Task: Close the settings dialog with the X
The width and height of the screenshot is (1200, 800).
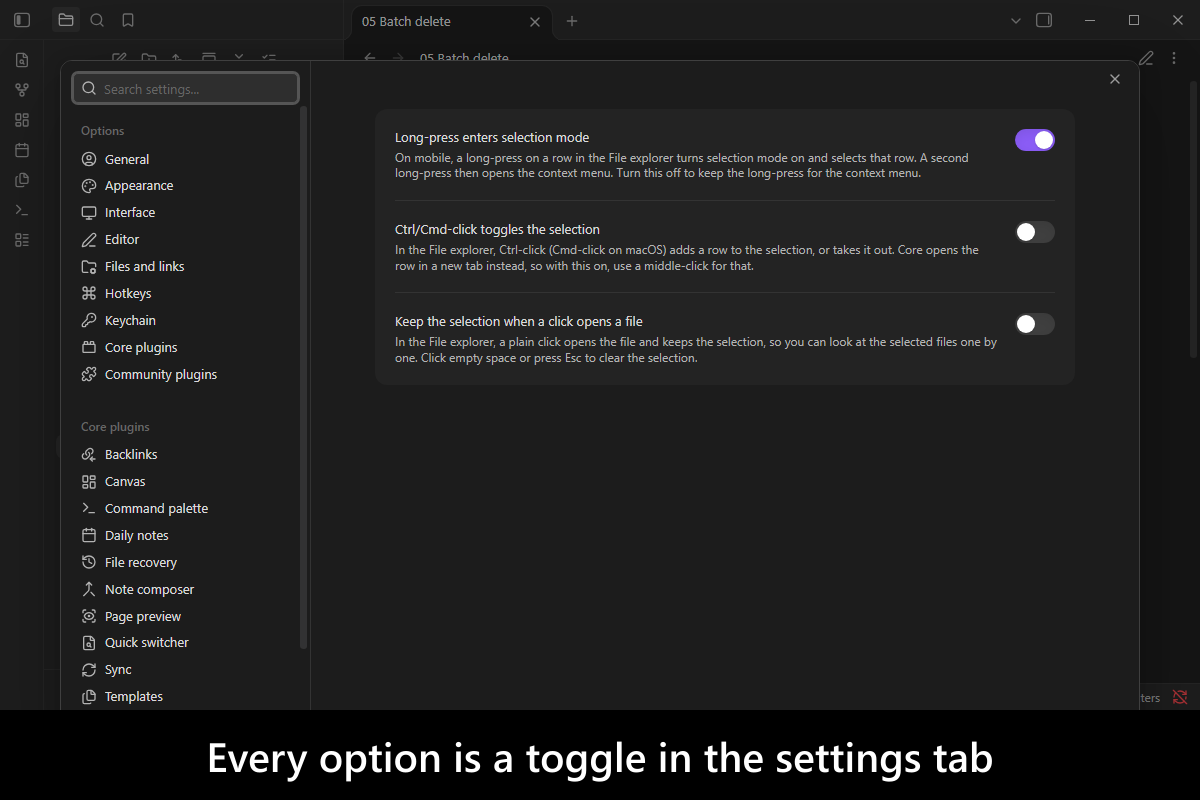Action: pos(1115,79)
